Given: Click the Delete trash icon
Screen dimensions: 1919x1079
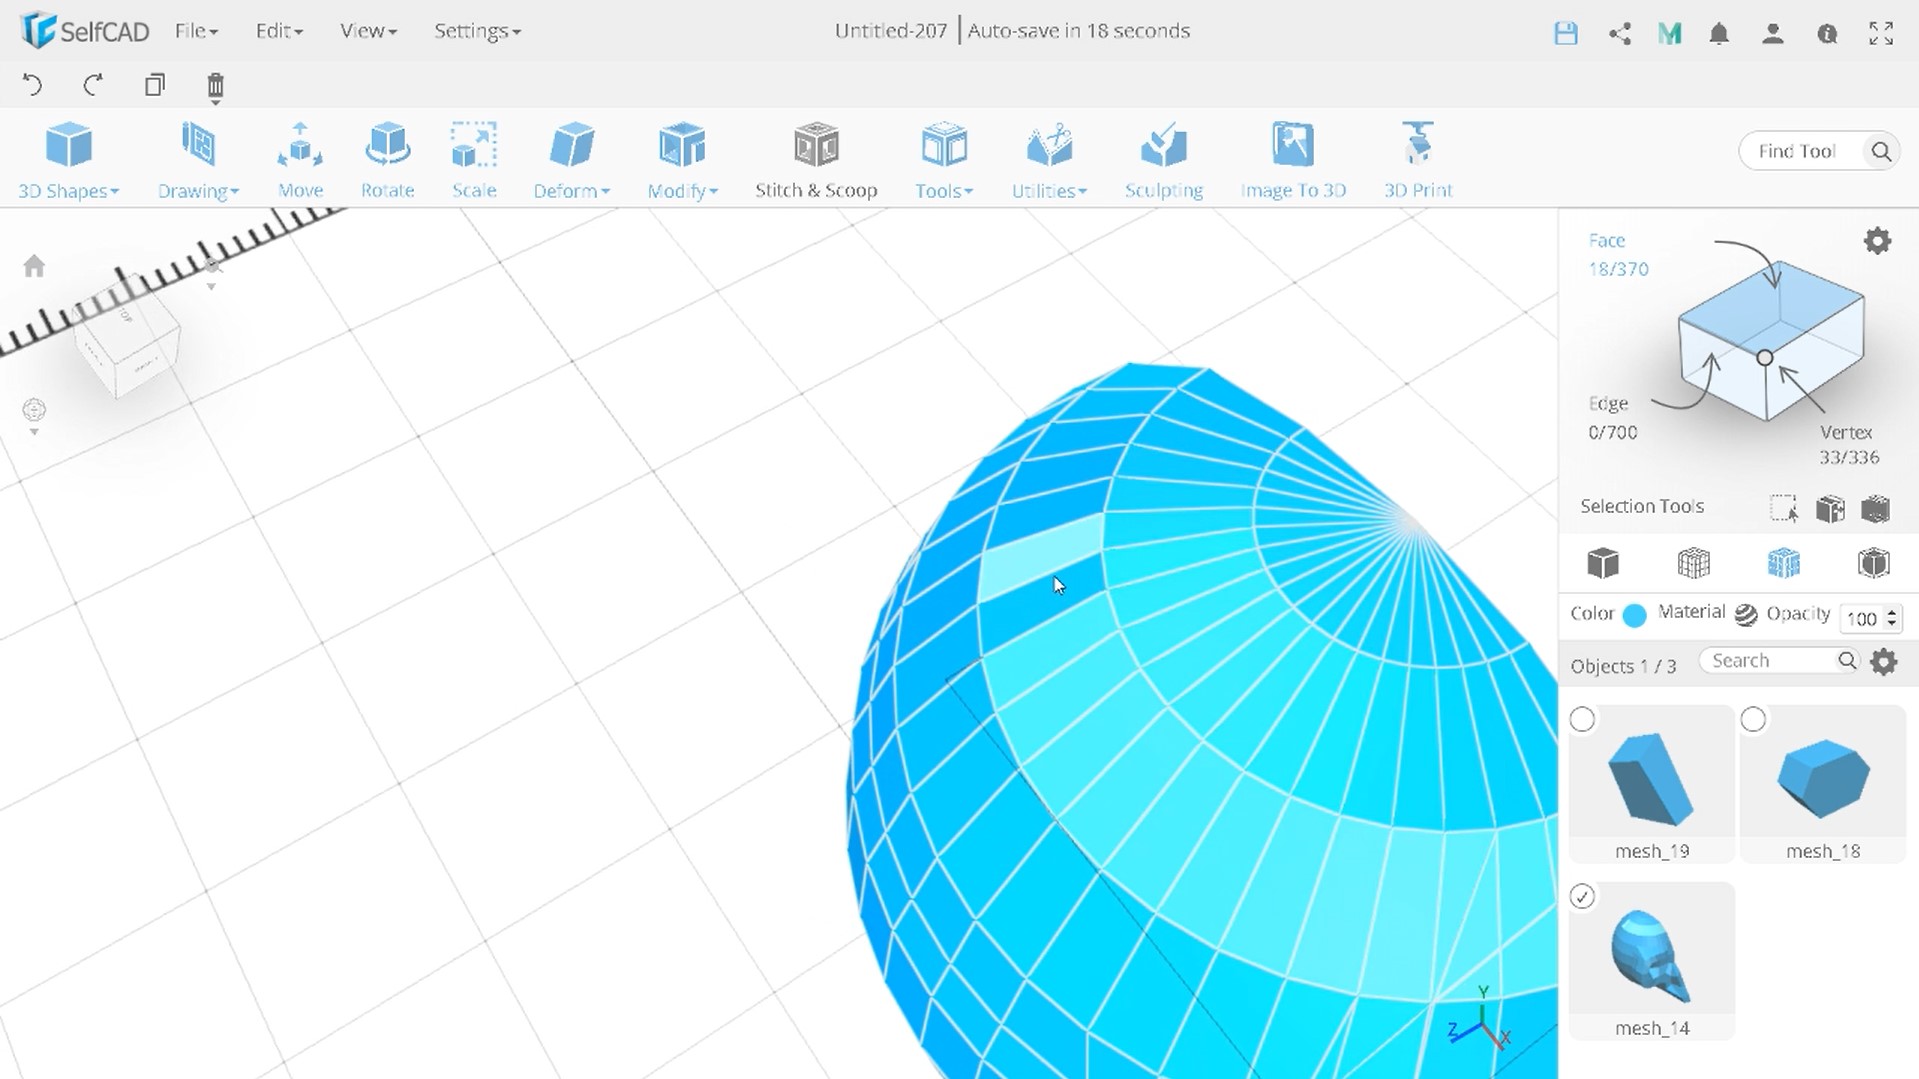Looking at the screenshot, I should tap(215, 87).
